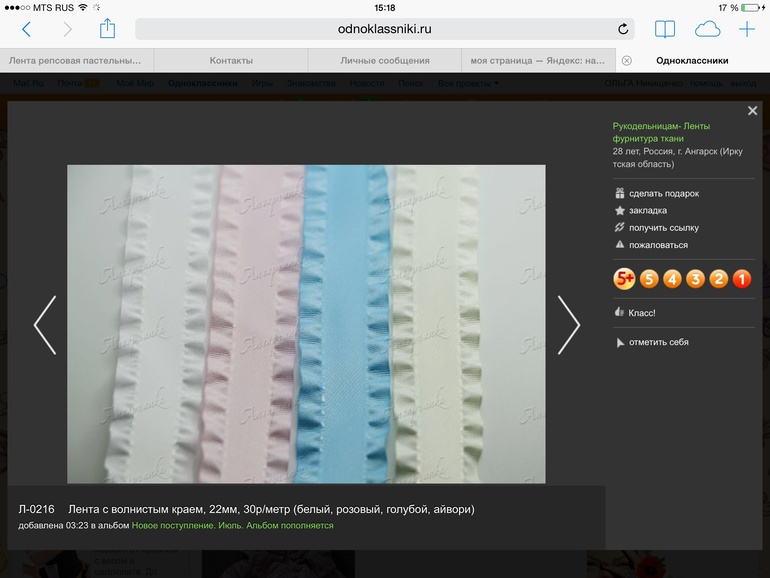The width and height of the screenshot is (770, 578).
Task: Rate the photo 5+ orange badge
Action: click(624, 279)
